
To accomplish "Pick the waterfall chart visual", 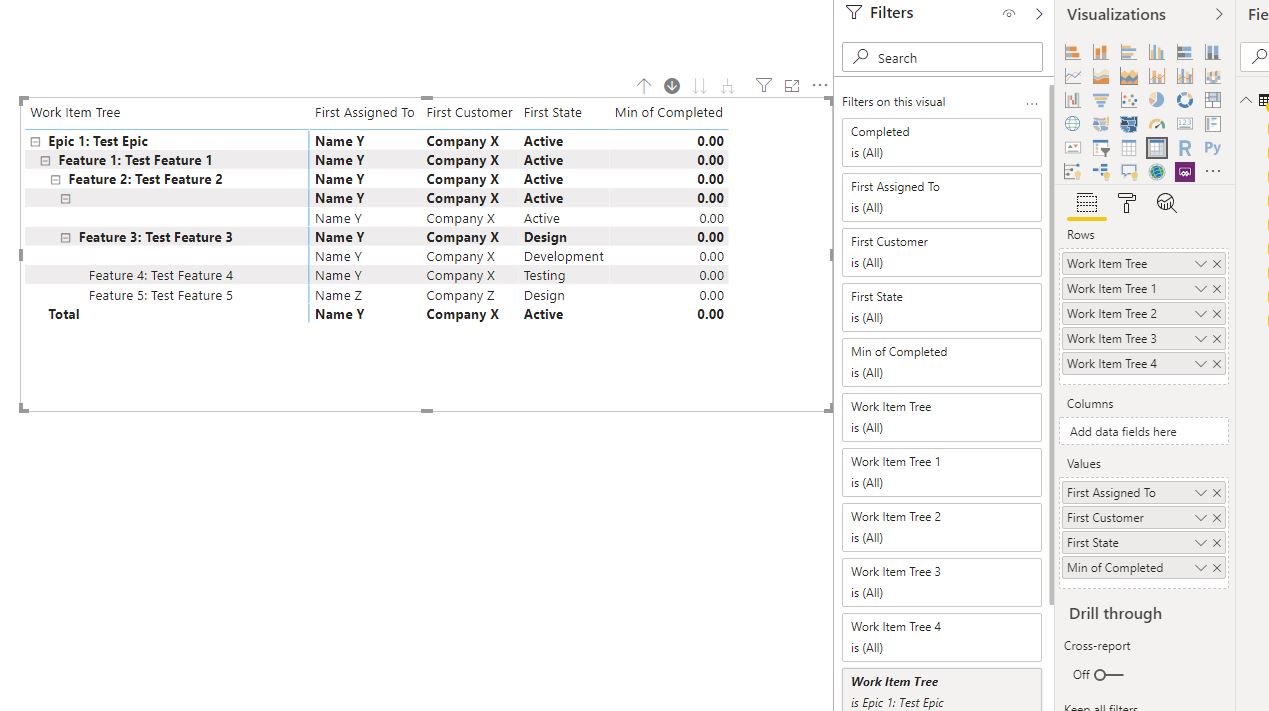I will pos(1073,100).
